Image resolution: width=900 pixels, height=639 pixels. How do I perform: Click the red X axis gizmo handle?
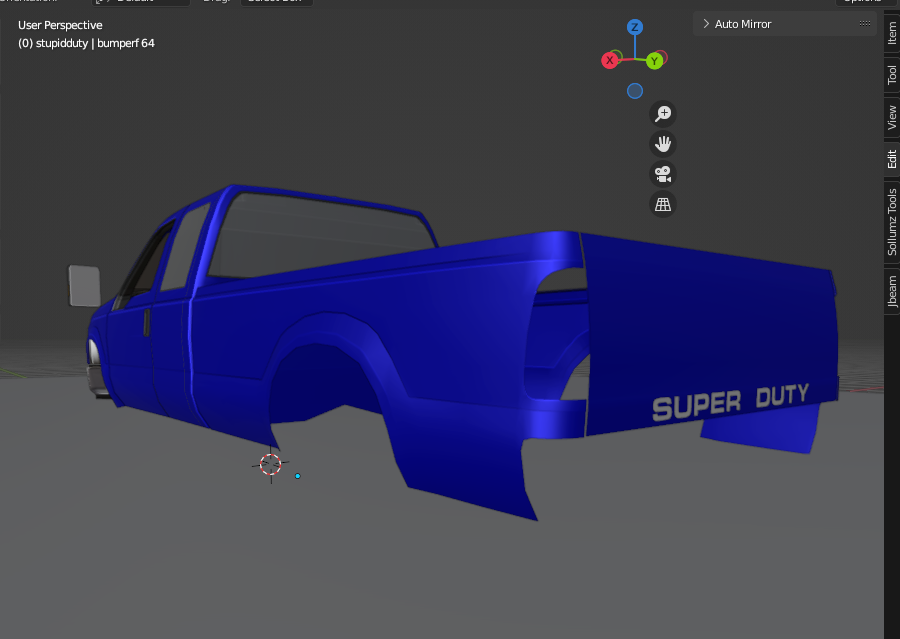[610, 60]
